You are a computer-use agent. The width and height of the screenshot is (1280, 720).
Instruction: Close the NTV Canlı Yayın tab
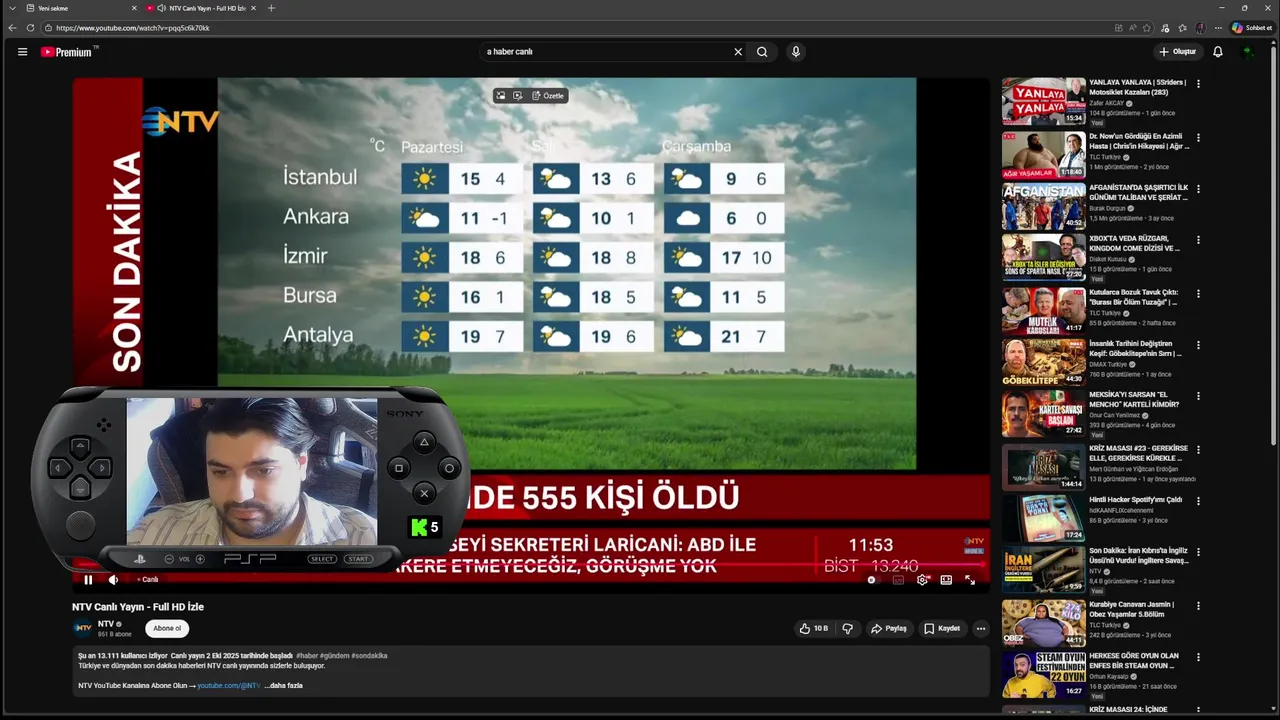coord(253,8)
